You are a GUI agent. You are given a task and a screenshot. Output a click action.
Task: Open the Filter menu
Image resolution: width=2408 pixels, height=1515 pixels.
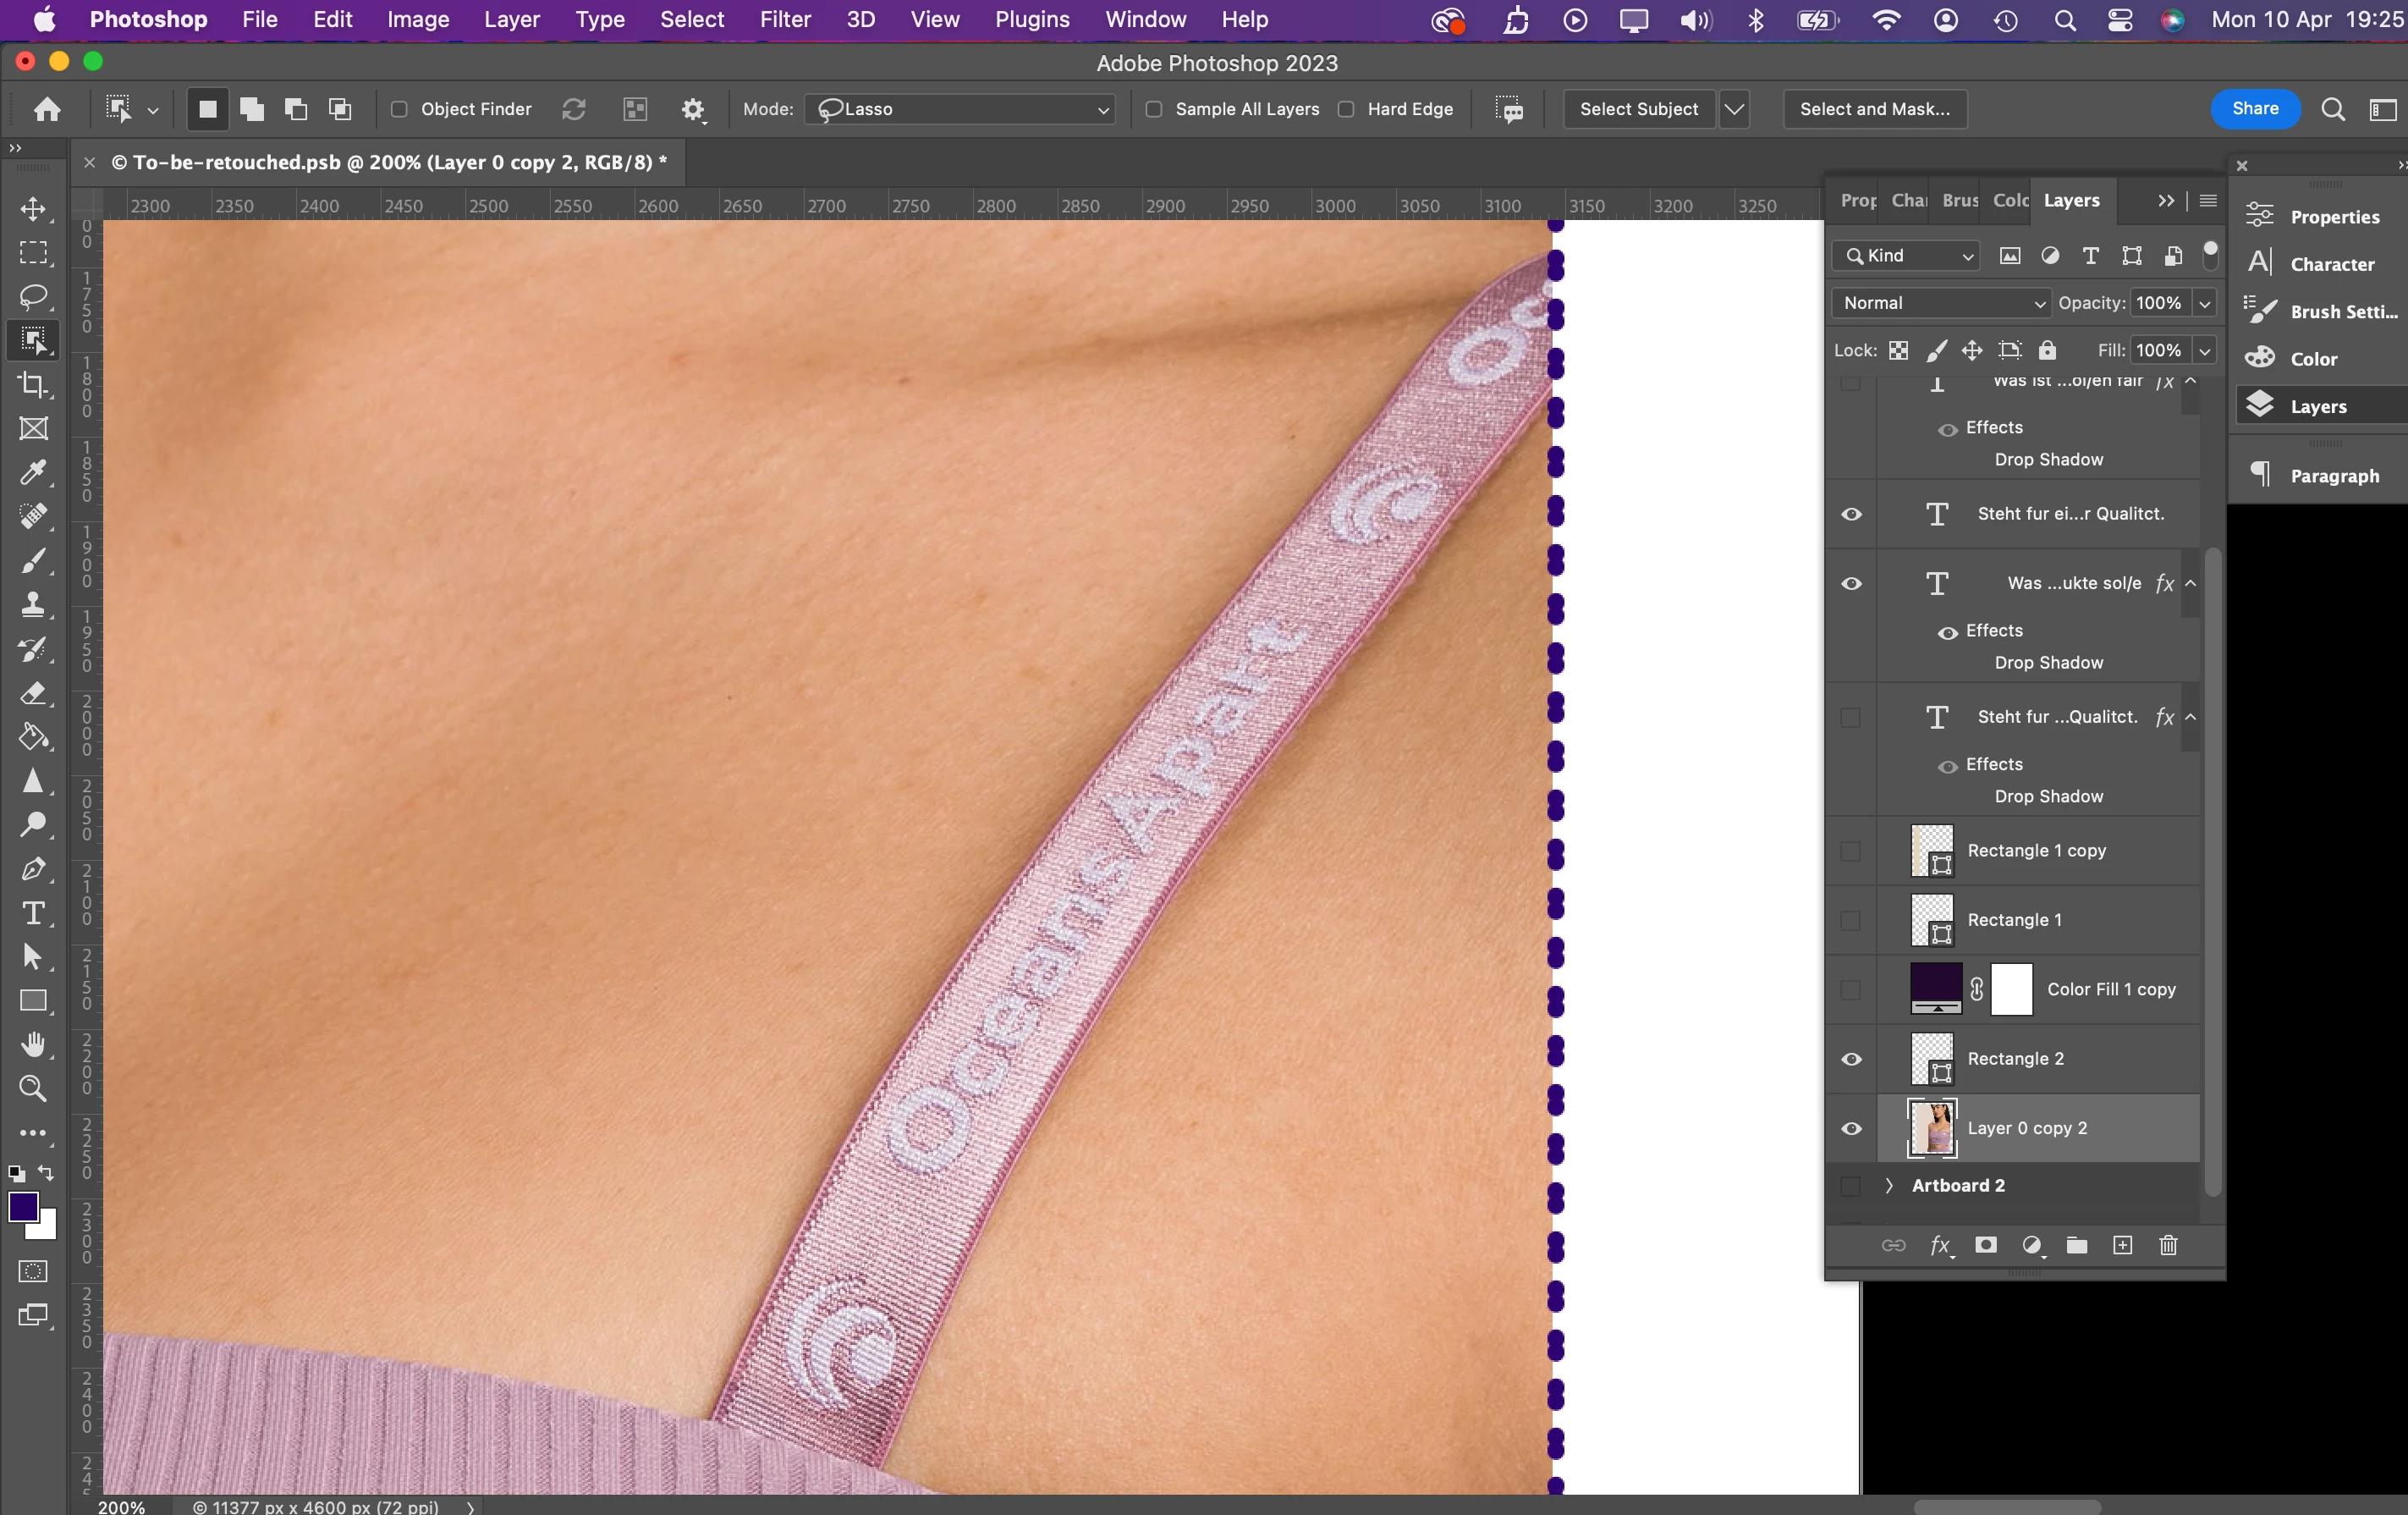[x=784, y=19]
